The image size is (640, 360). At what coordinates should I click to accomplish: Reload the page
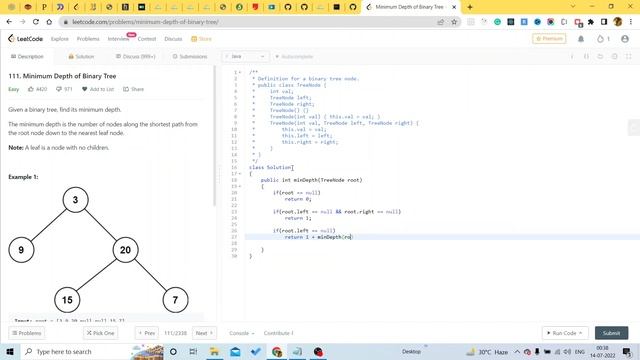[36, 22]
